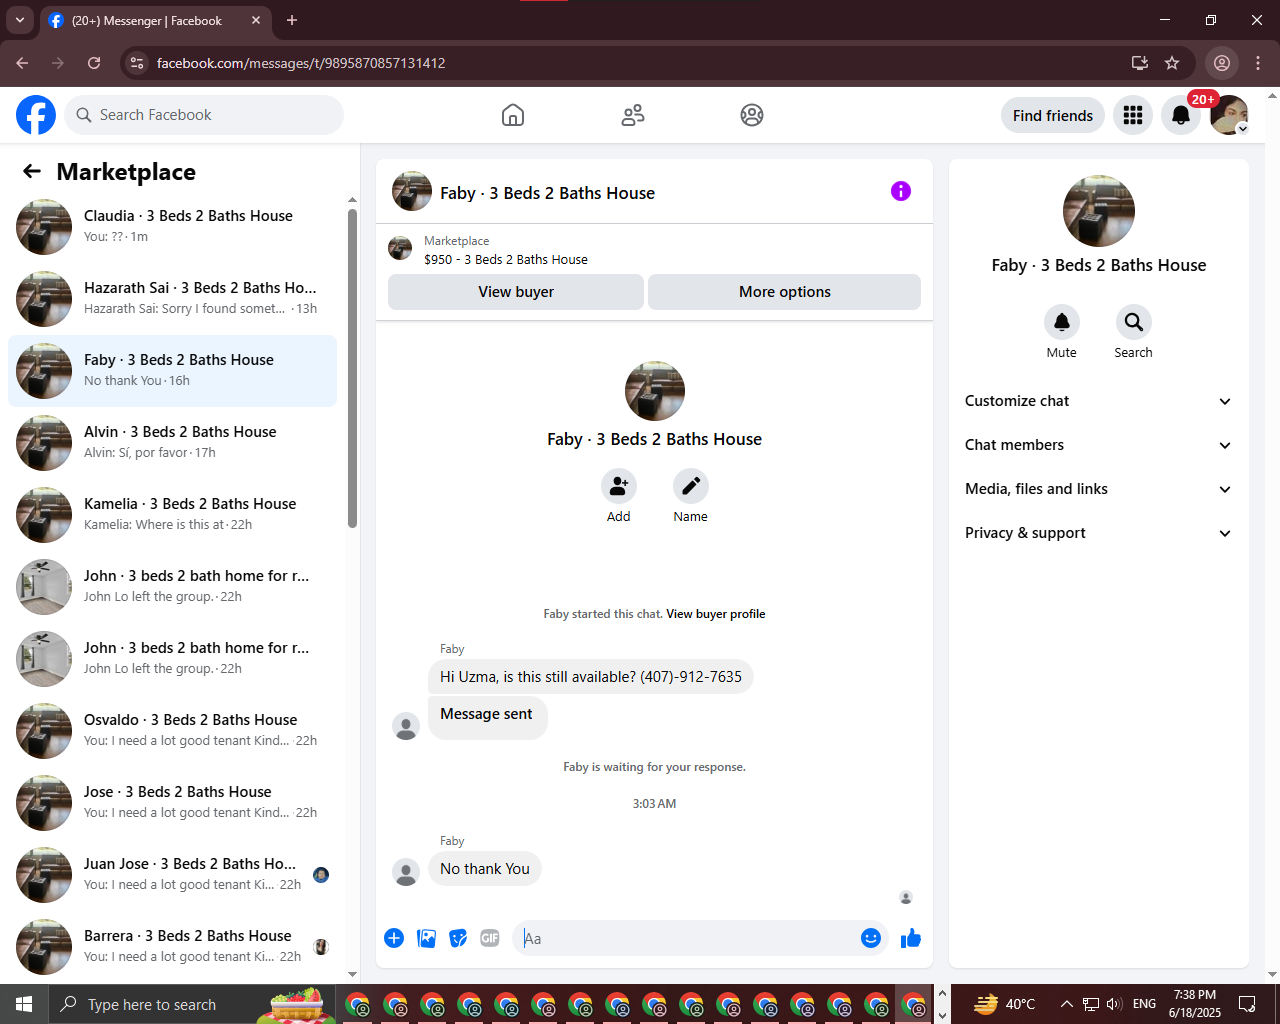Screen dimensions: 1280x1024
Task: Choose a sticker from the composer
Action: [458, 938]
